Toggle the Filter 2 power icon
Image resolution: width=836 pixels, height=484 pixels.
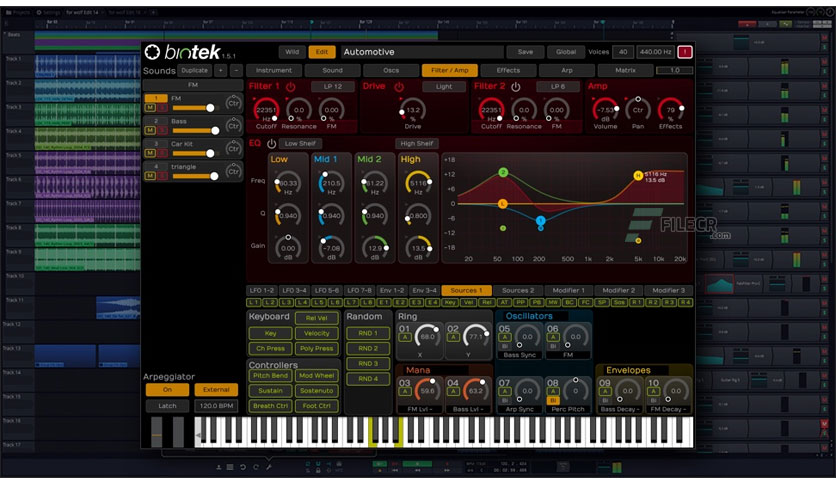(x=516, y=86)
